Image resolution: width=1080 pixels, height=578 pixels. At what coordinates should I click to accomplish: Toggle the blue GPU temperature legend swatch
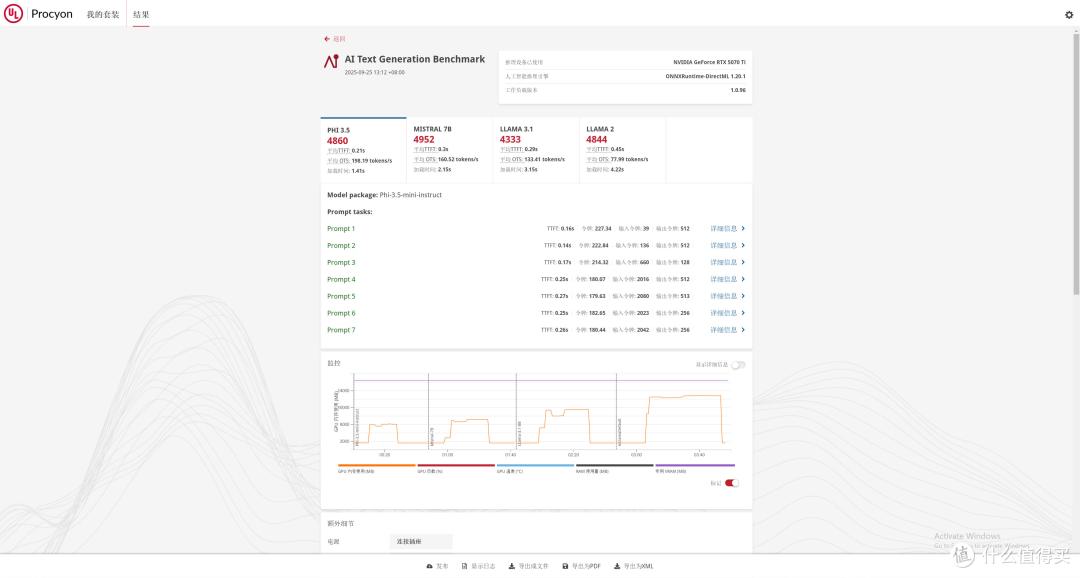coord(535,466)
